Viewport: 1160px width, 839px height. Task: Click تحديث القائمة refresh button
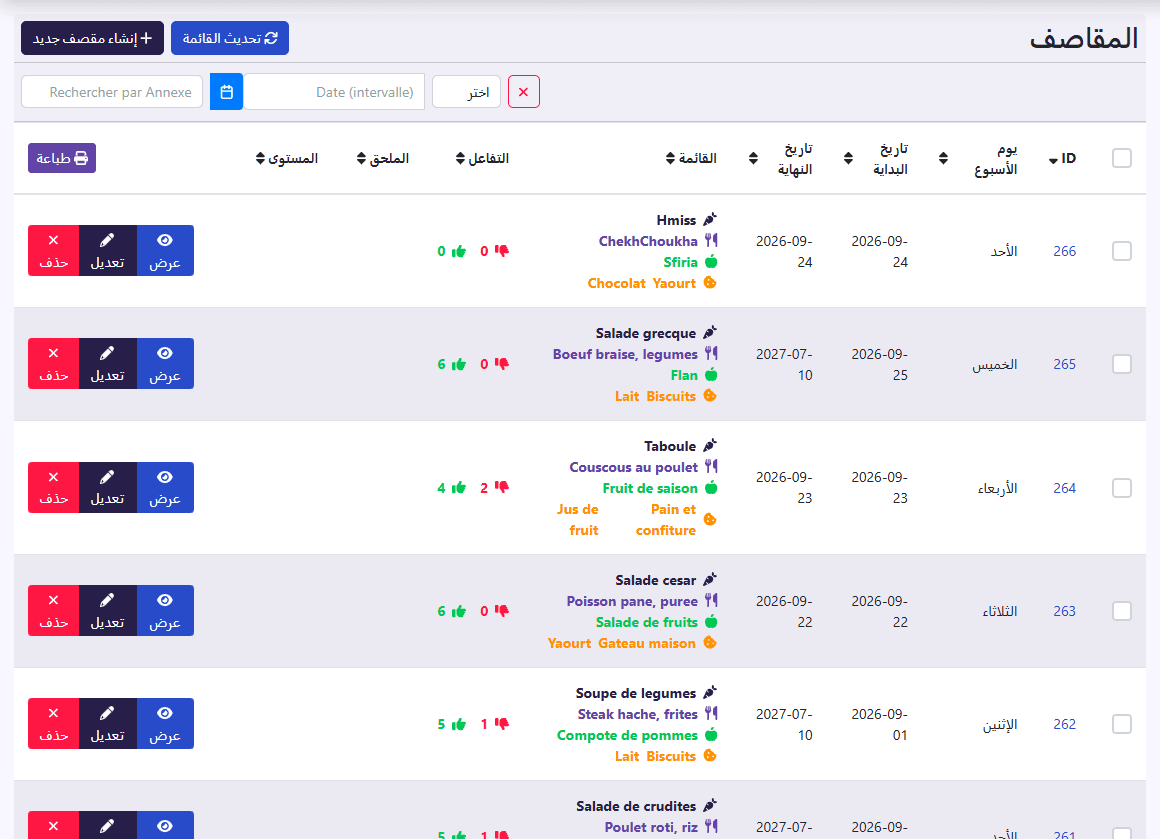(x=230, y=38)
